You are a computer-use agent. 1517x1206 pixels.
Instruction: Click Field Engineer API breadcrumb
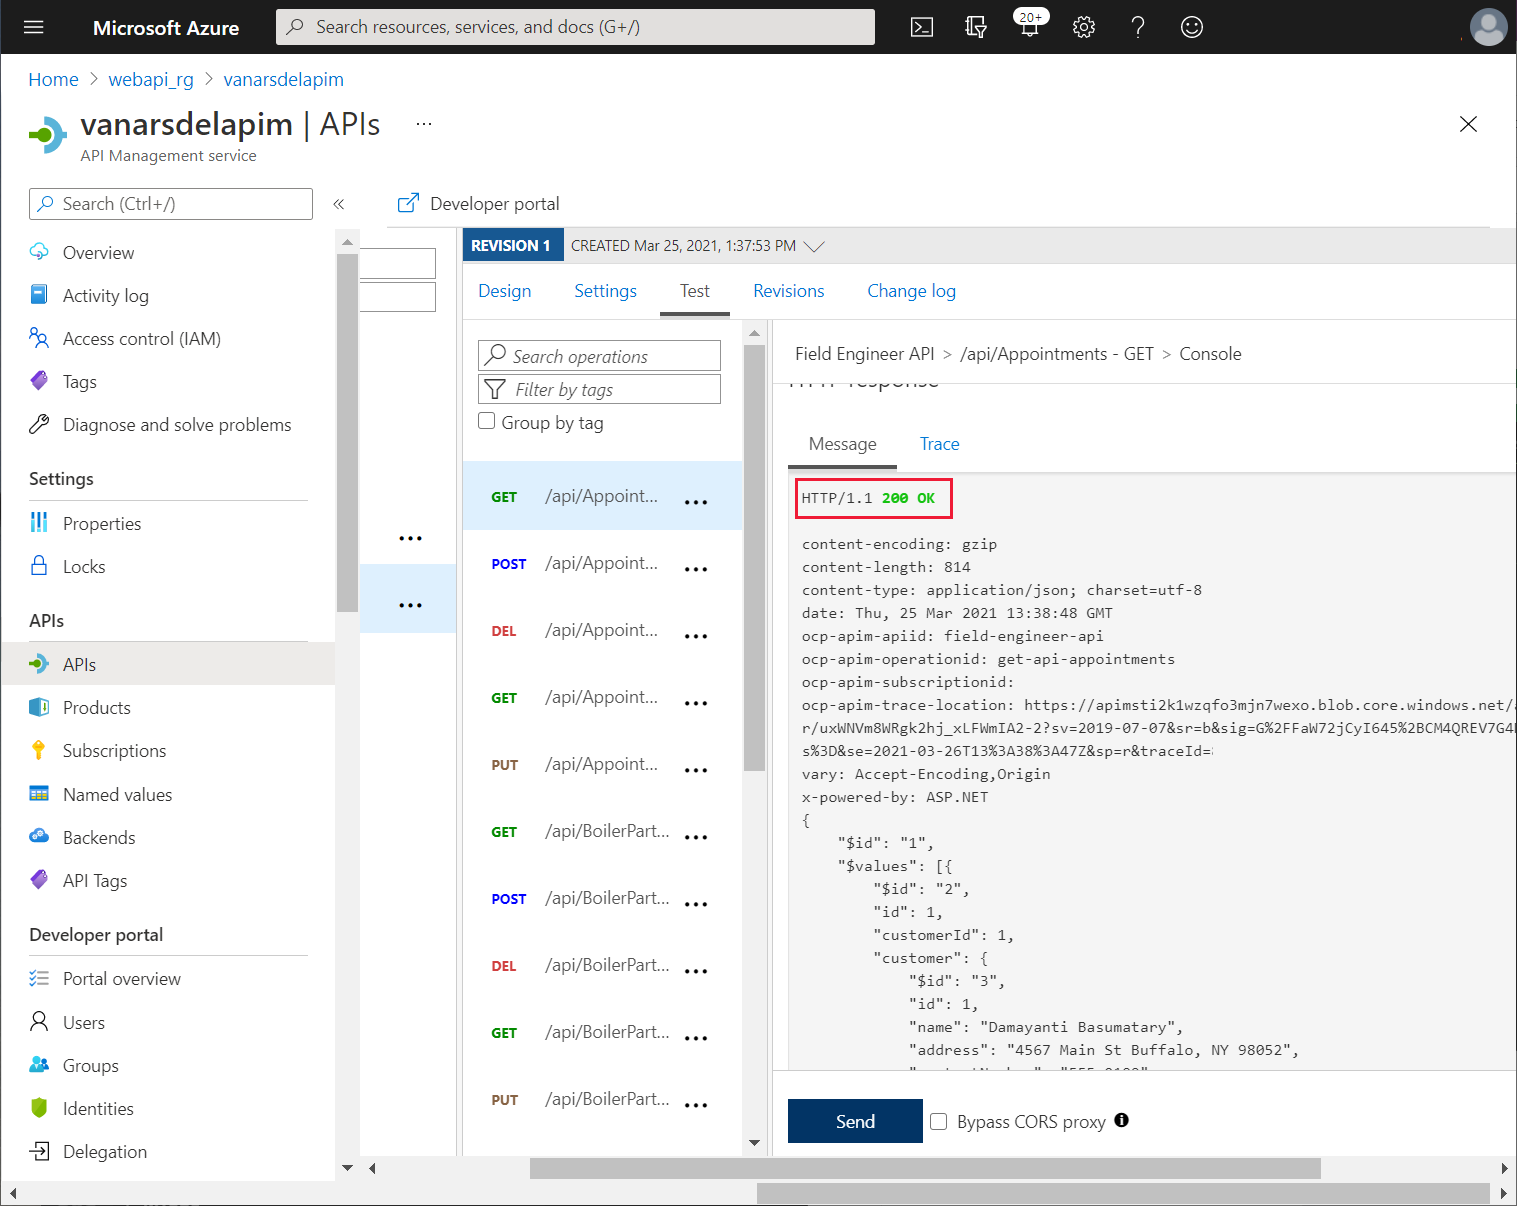(864, 354)
